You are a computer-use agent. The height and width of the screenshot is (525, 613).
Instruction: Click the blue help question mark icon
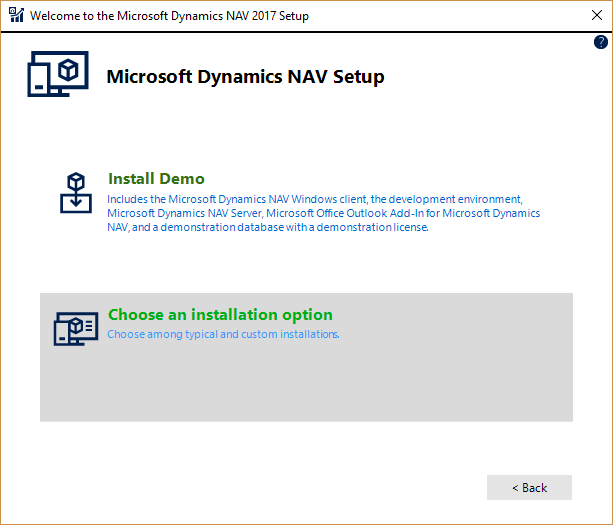pos(601,43)
